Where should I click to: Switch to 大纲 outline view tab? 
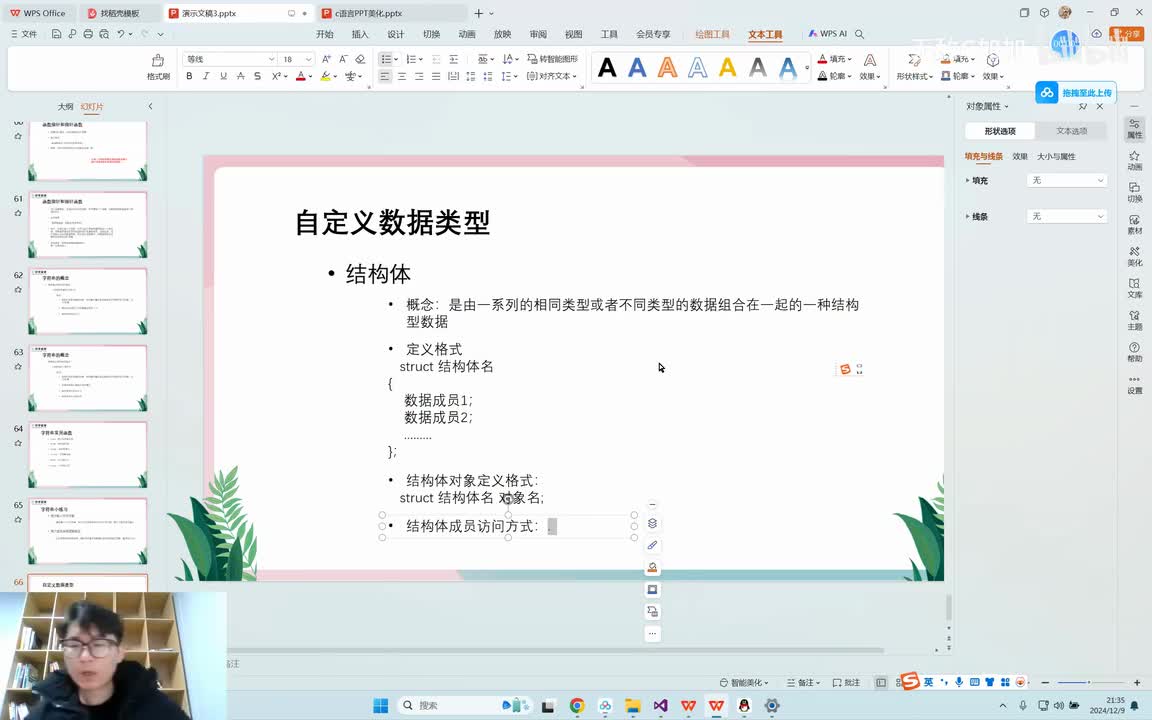click(65, 107)
